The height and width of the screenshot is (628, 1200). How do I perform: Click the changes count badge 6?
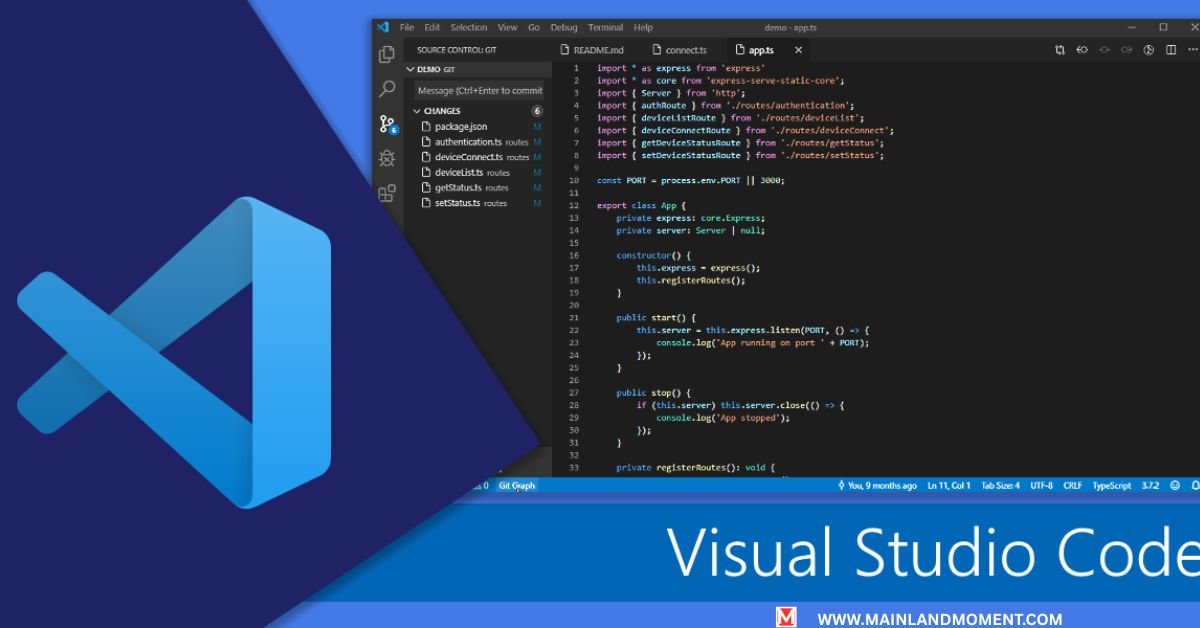pyautogui.click(x=537, y=111)
